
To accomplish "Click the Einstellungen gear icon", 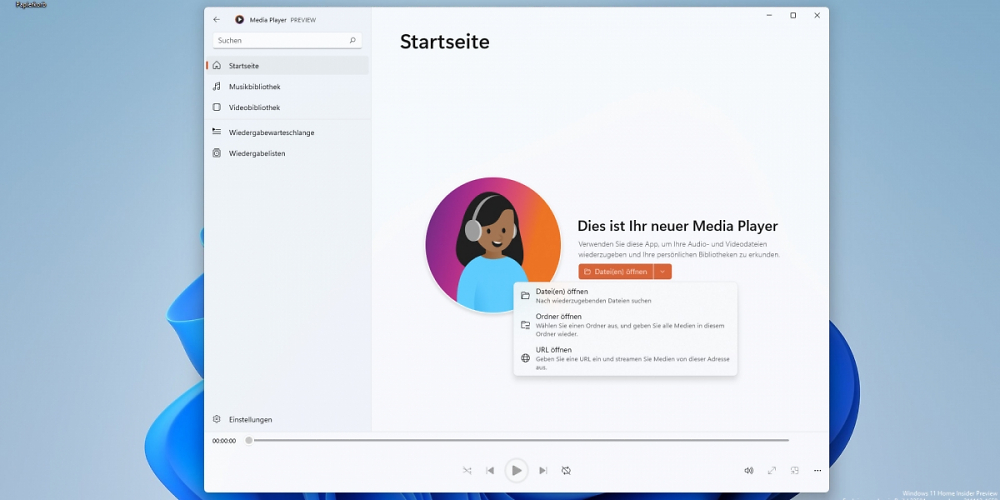I will tap(217, 419).
